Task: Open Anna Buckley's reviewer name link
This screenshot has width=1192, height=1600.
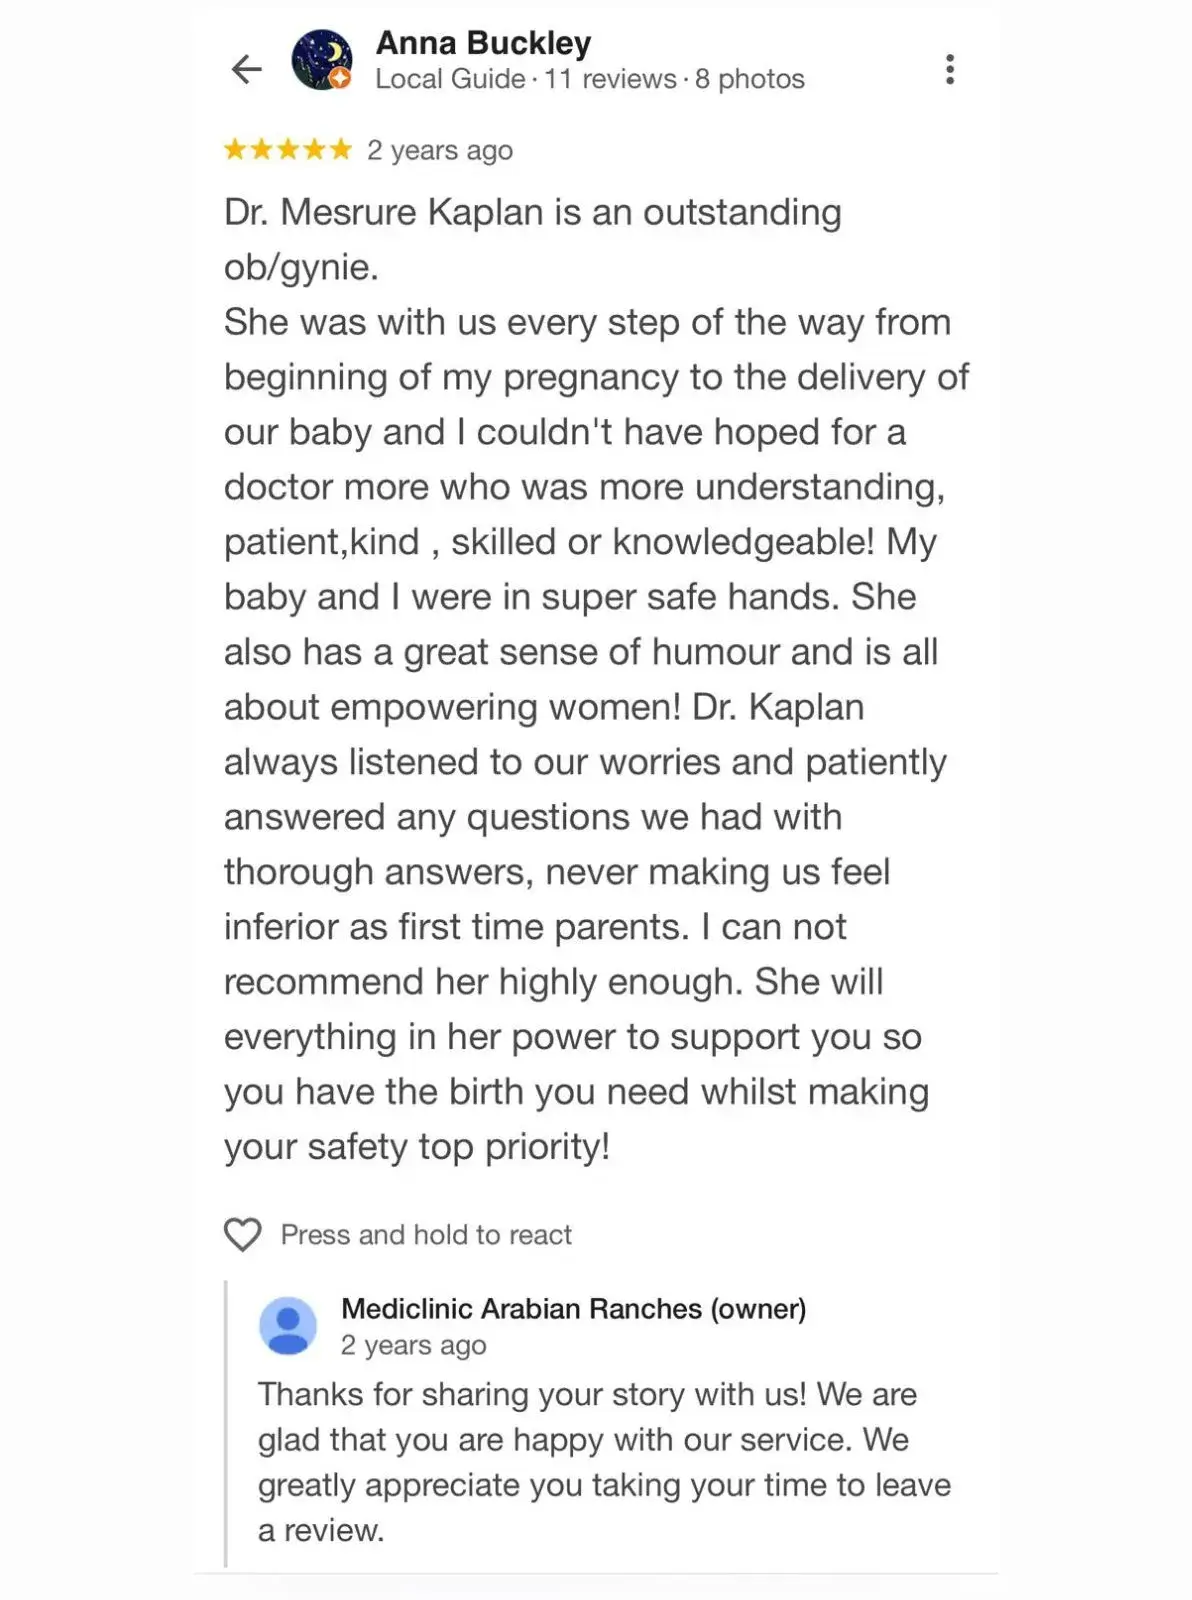Action: 483,43
